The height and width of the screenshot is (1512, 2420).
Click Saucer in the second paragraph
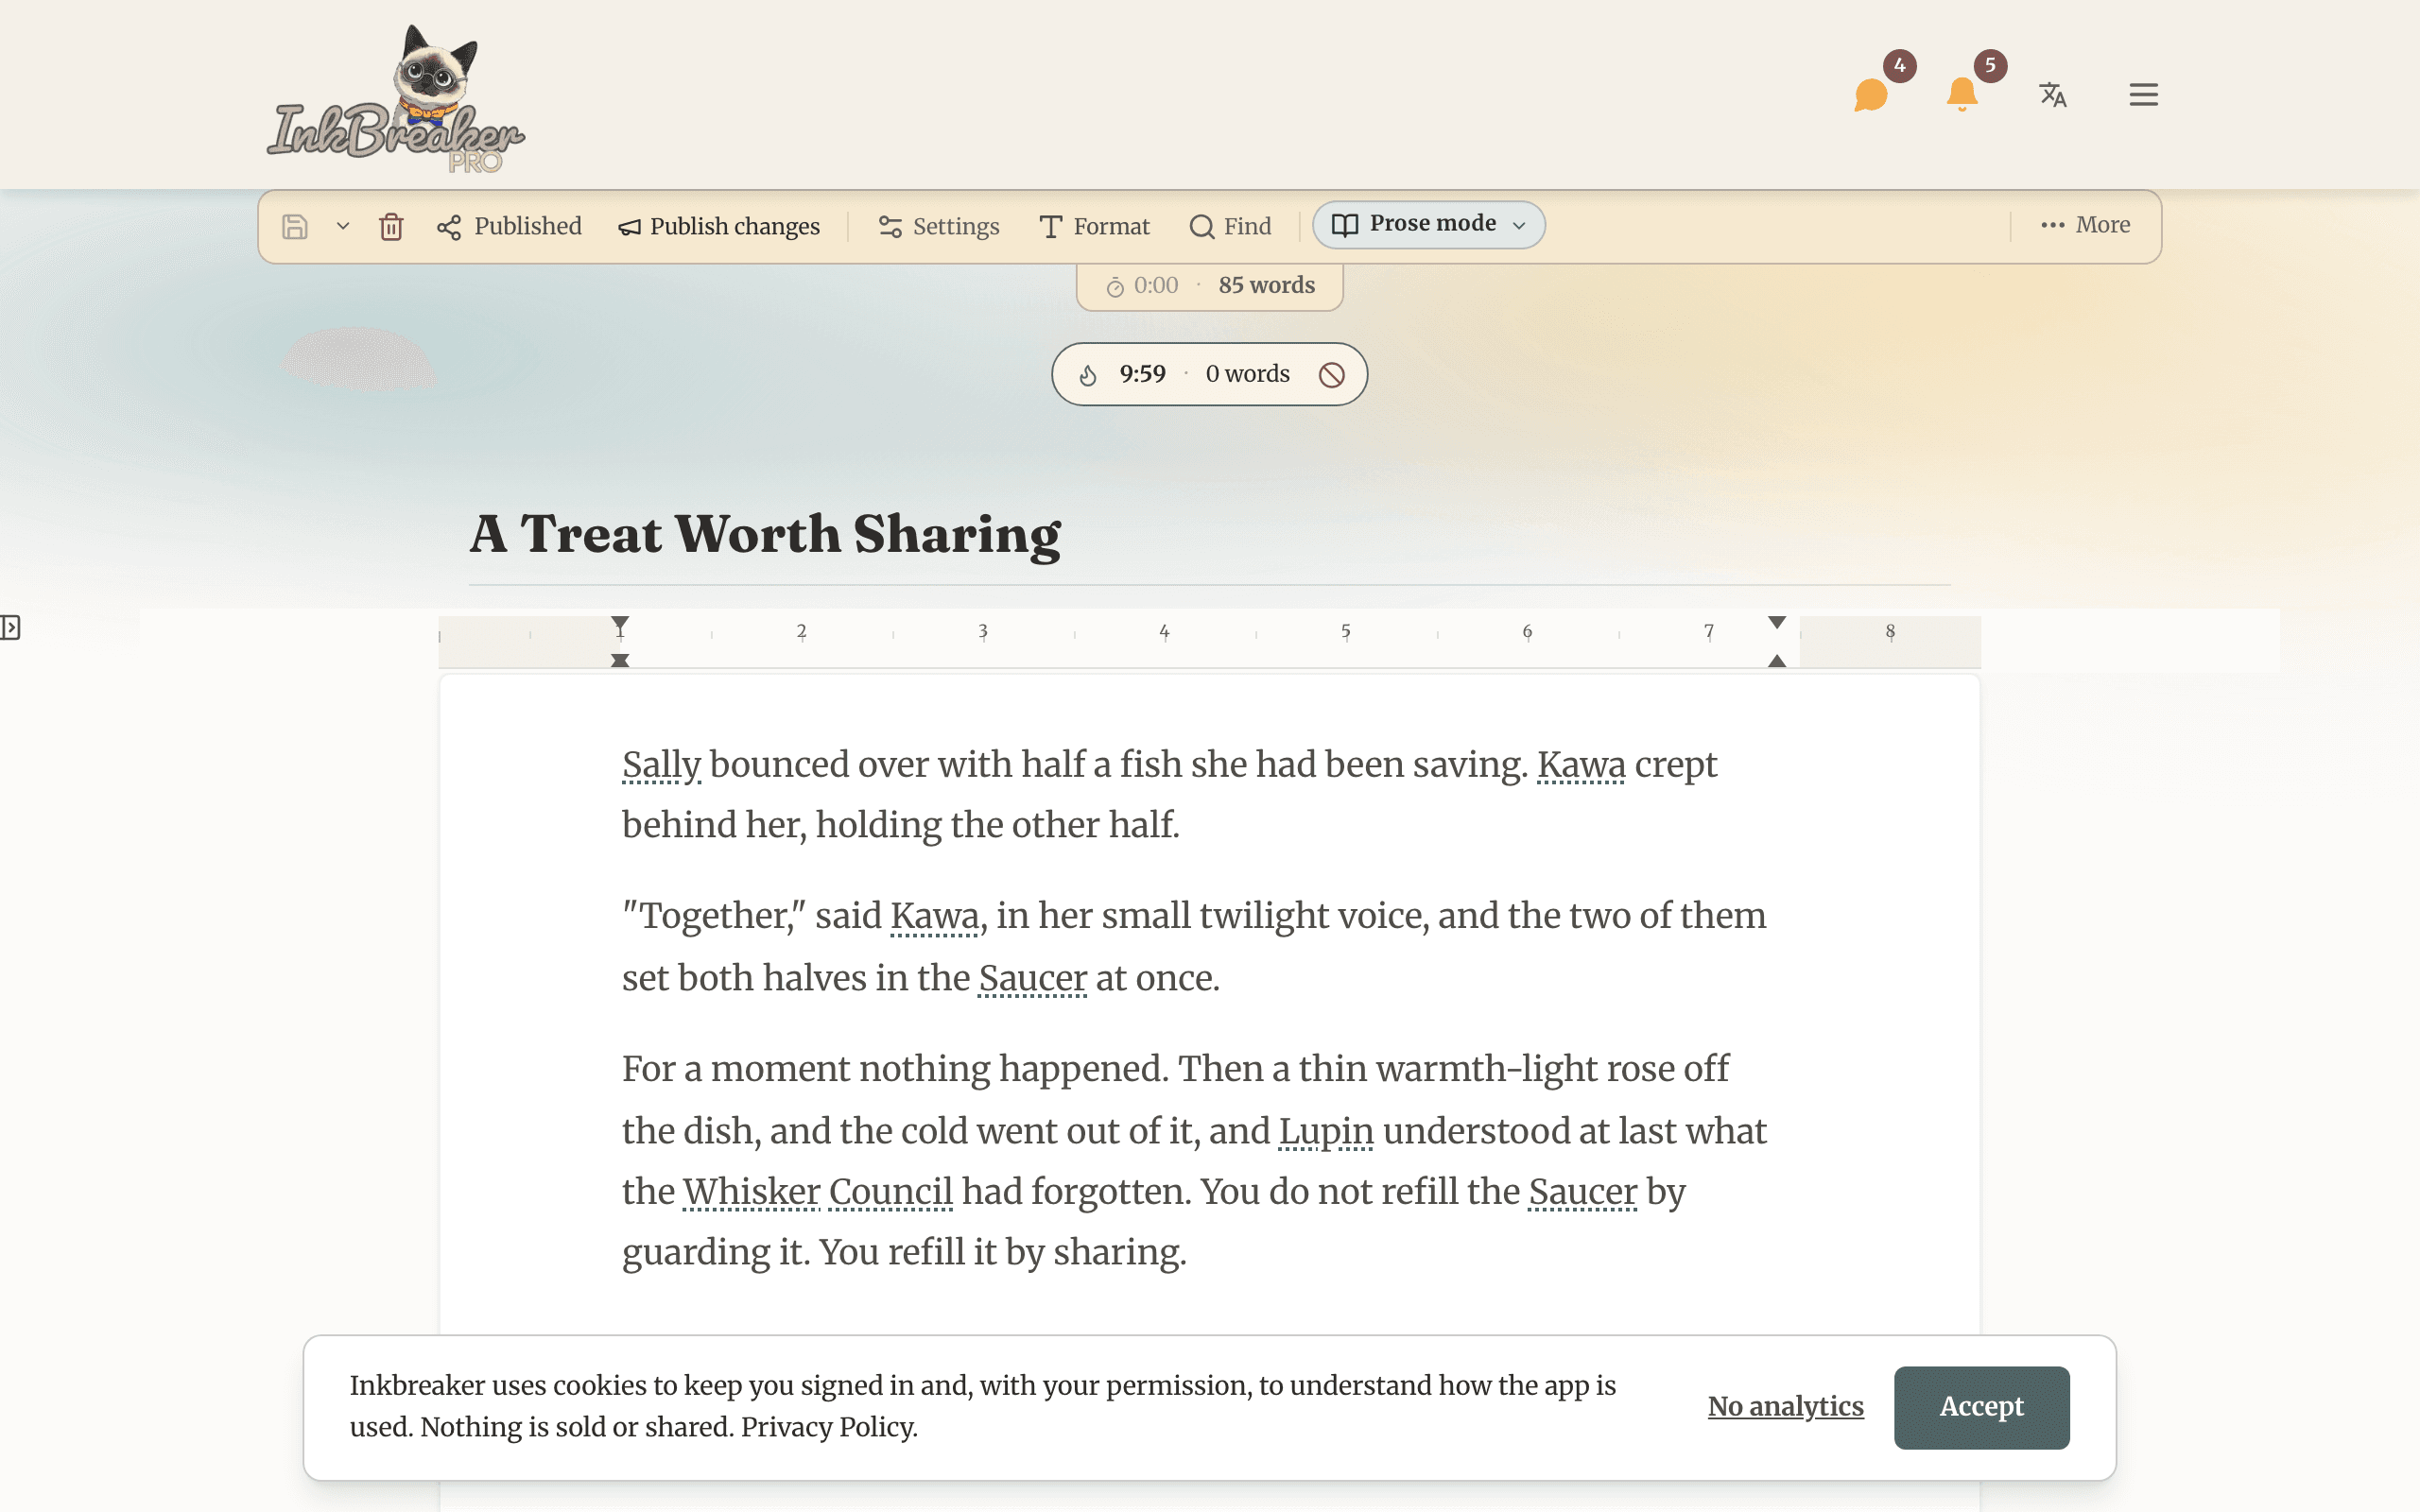1032,978
